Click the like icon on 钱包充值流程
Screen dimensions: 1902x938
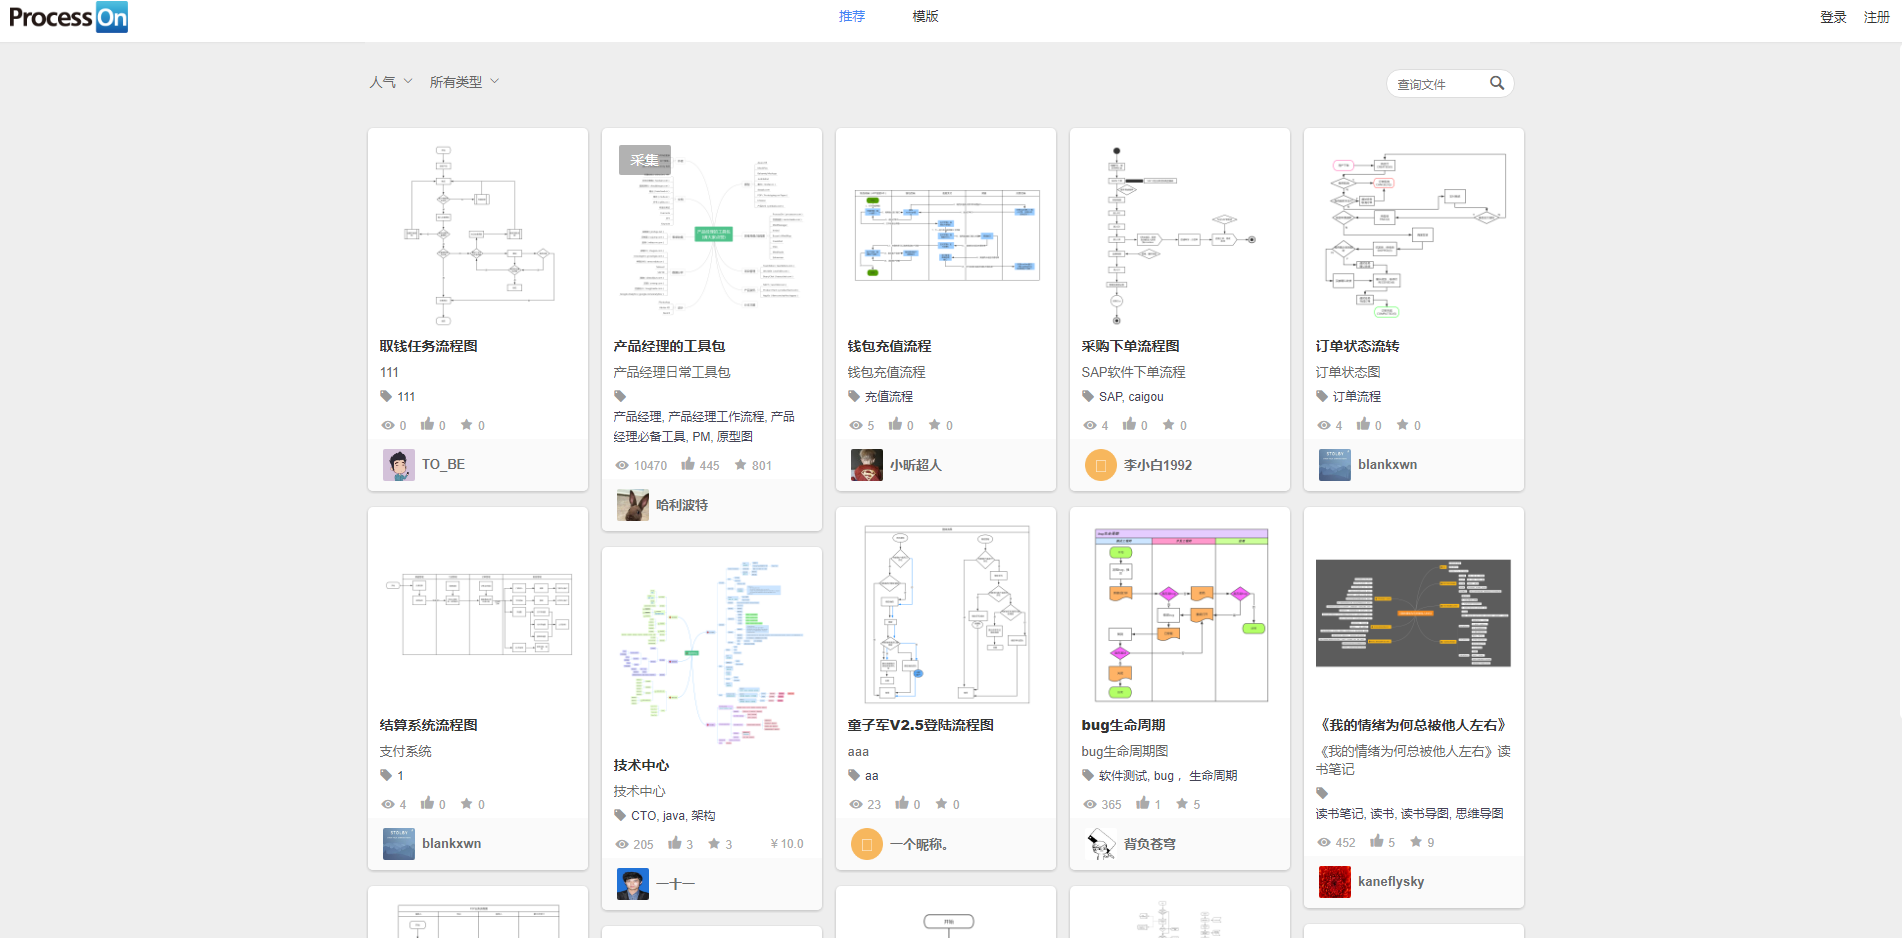coord(895,424)
